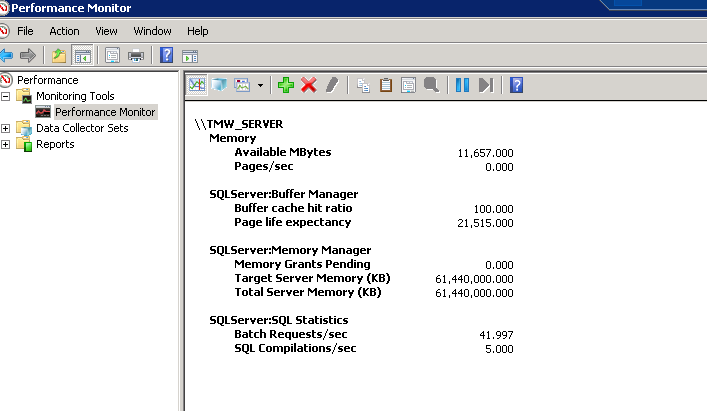The image size is (707, 411).
Task: Add counters with the green plus icon
Action: (286, 85)
